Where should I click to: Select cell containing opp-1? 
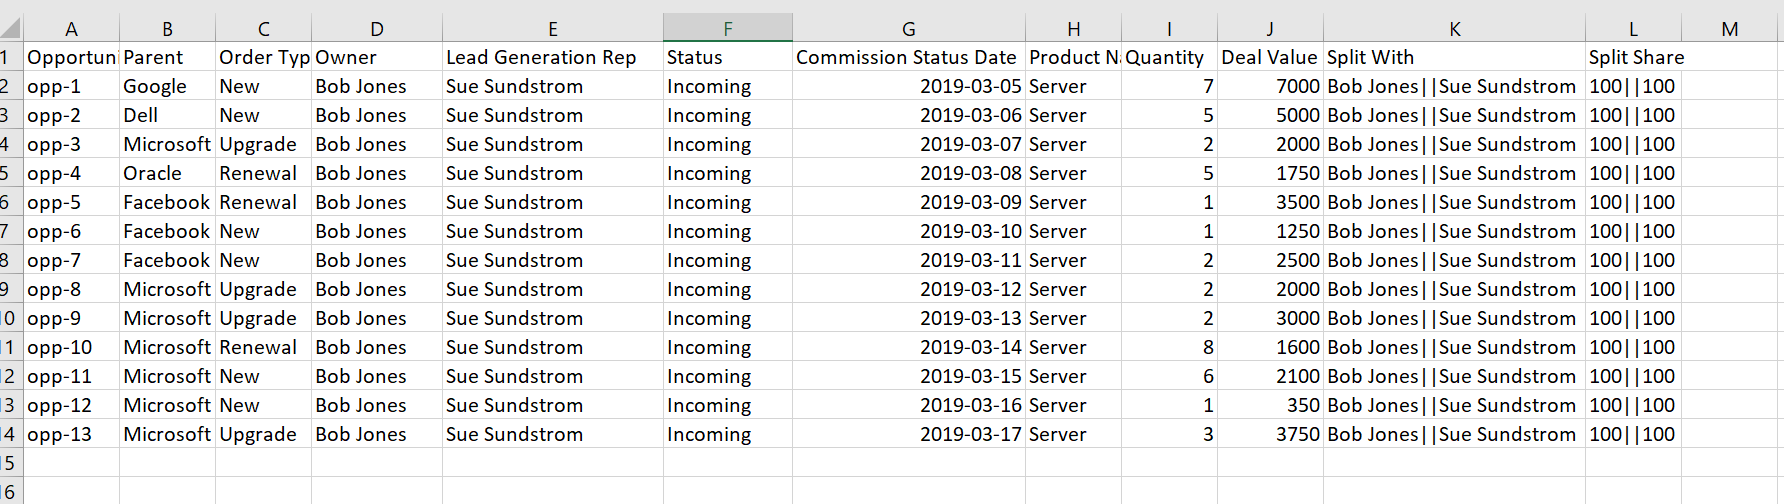71,86
